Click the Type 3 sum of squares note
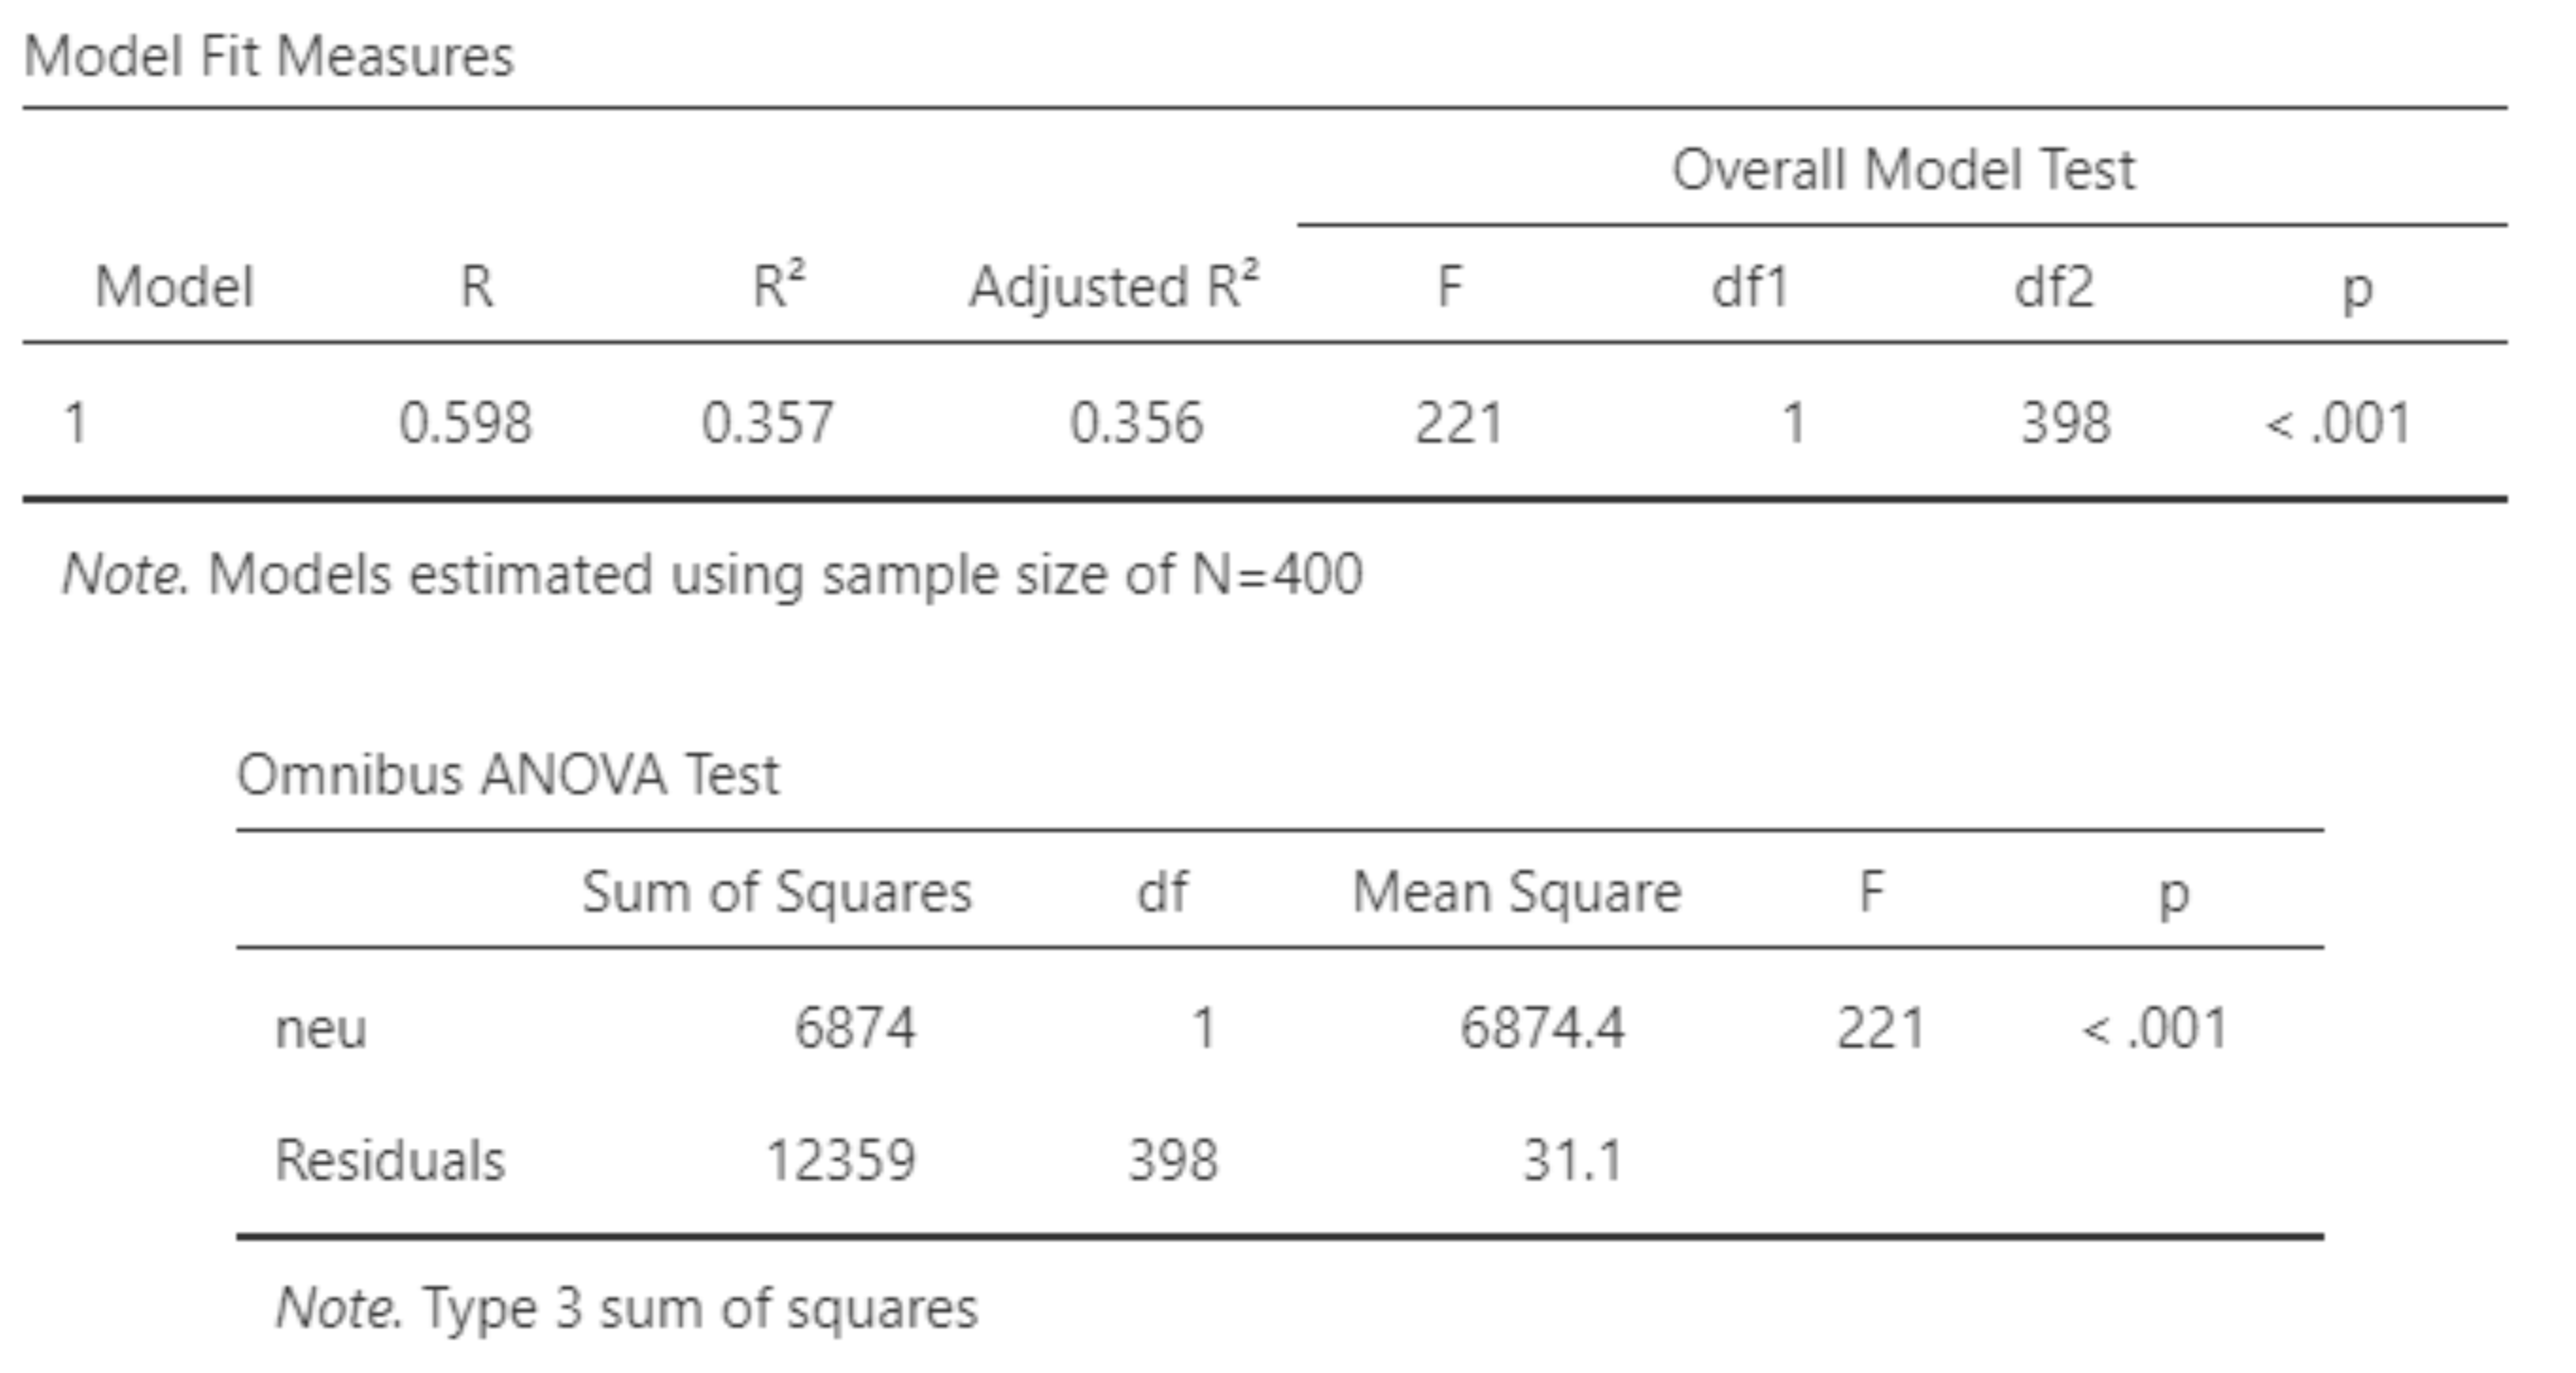This screenshot has width=2576, height=1373. coord(627,1308)
